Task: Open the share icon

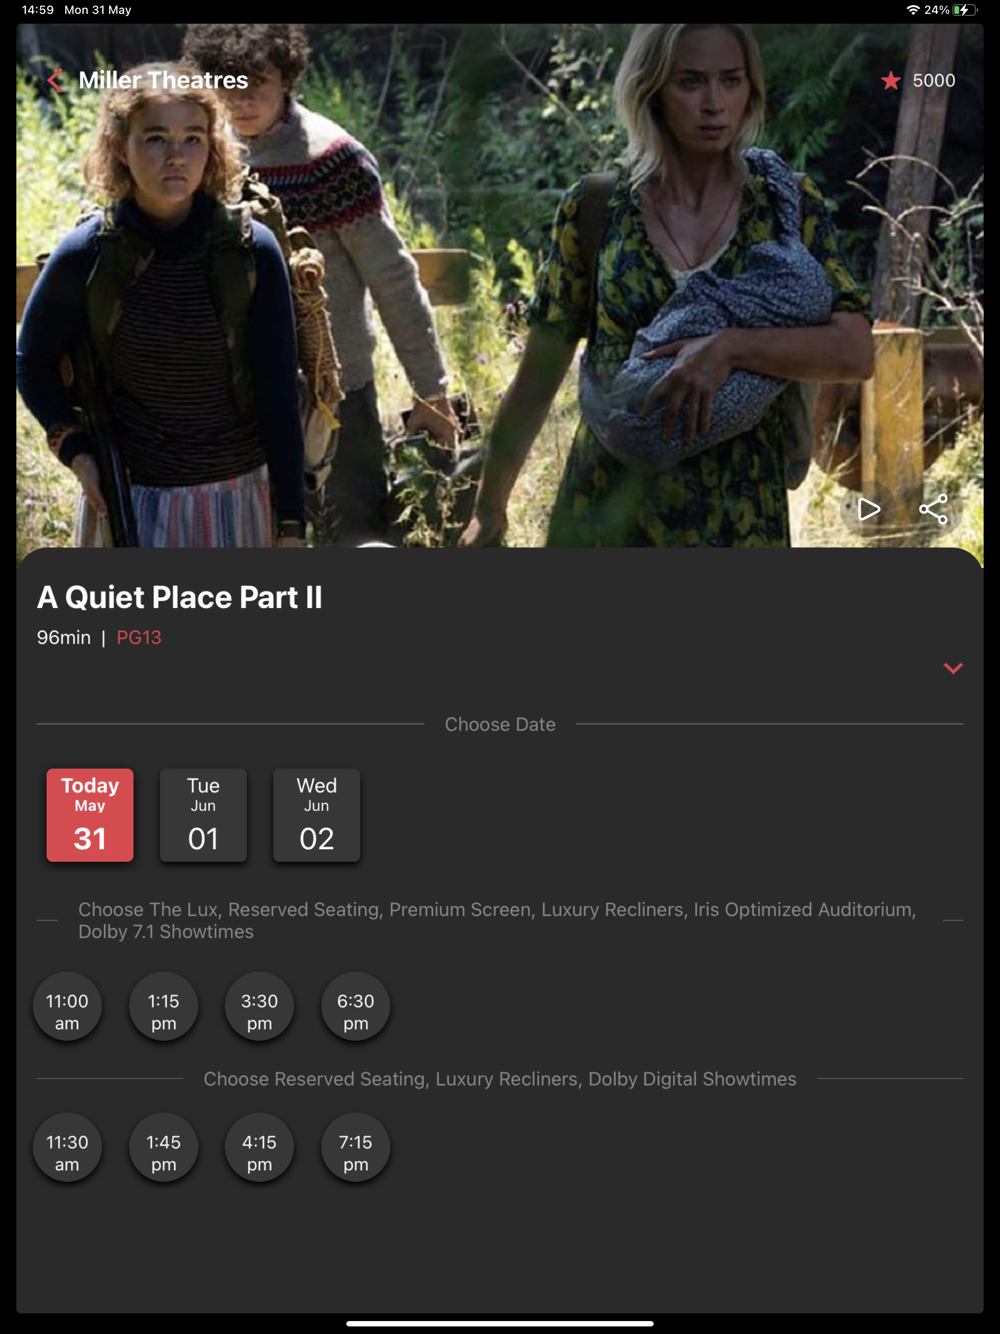Action: click(x=933, y=509)
